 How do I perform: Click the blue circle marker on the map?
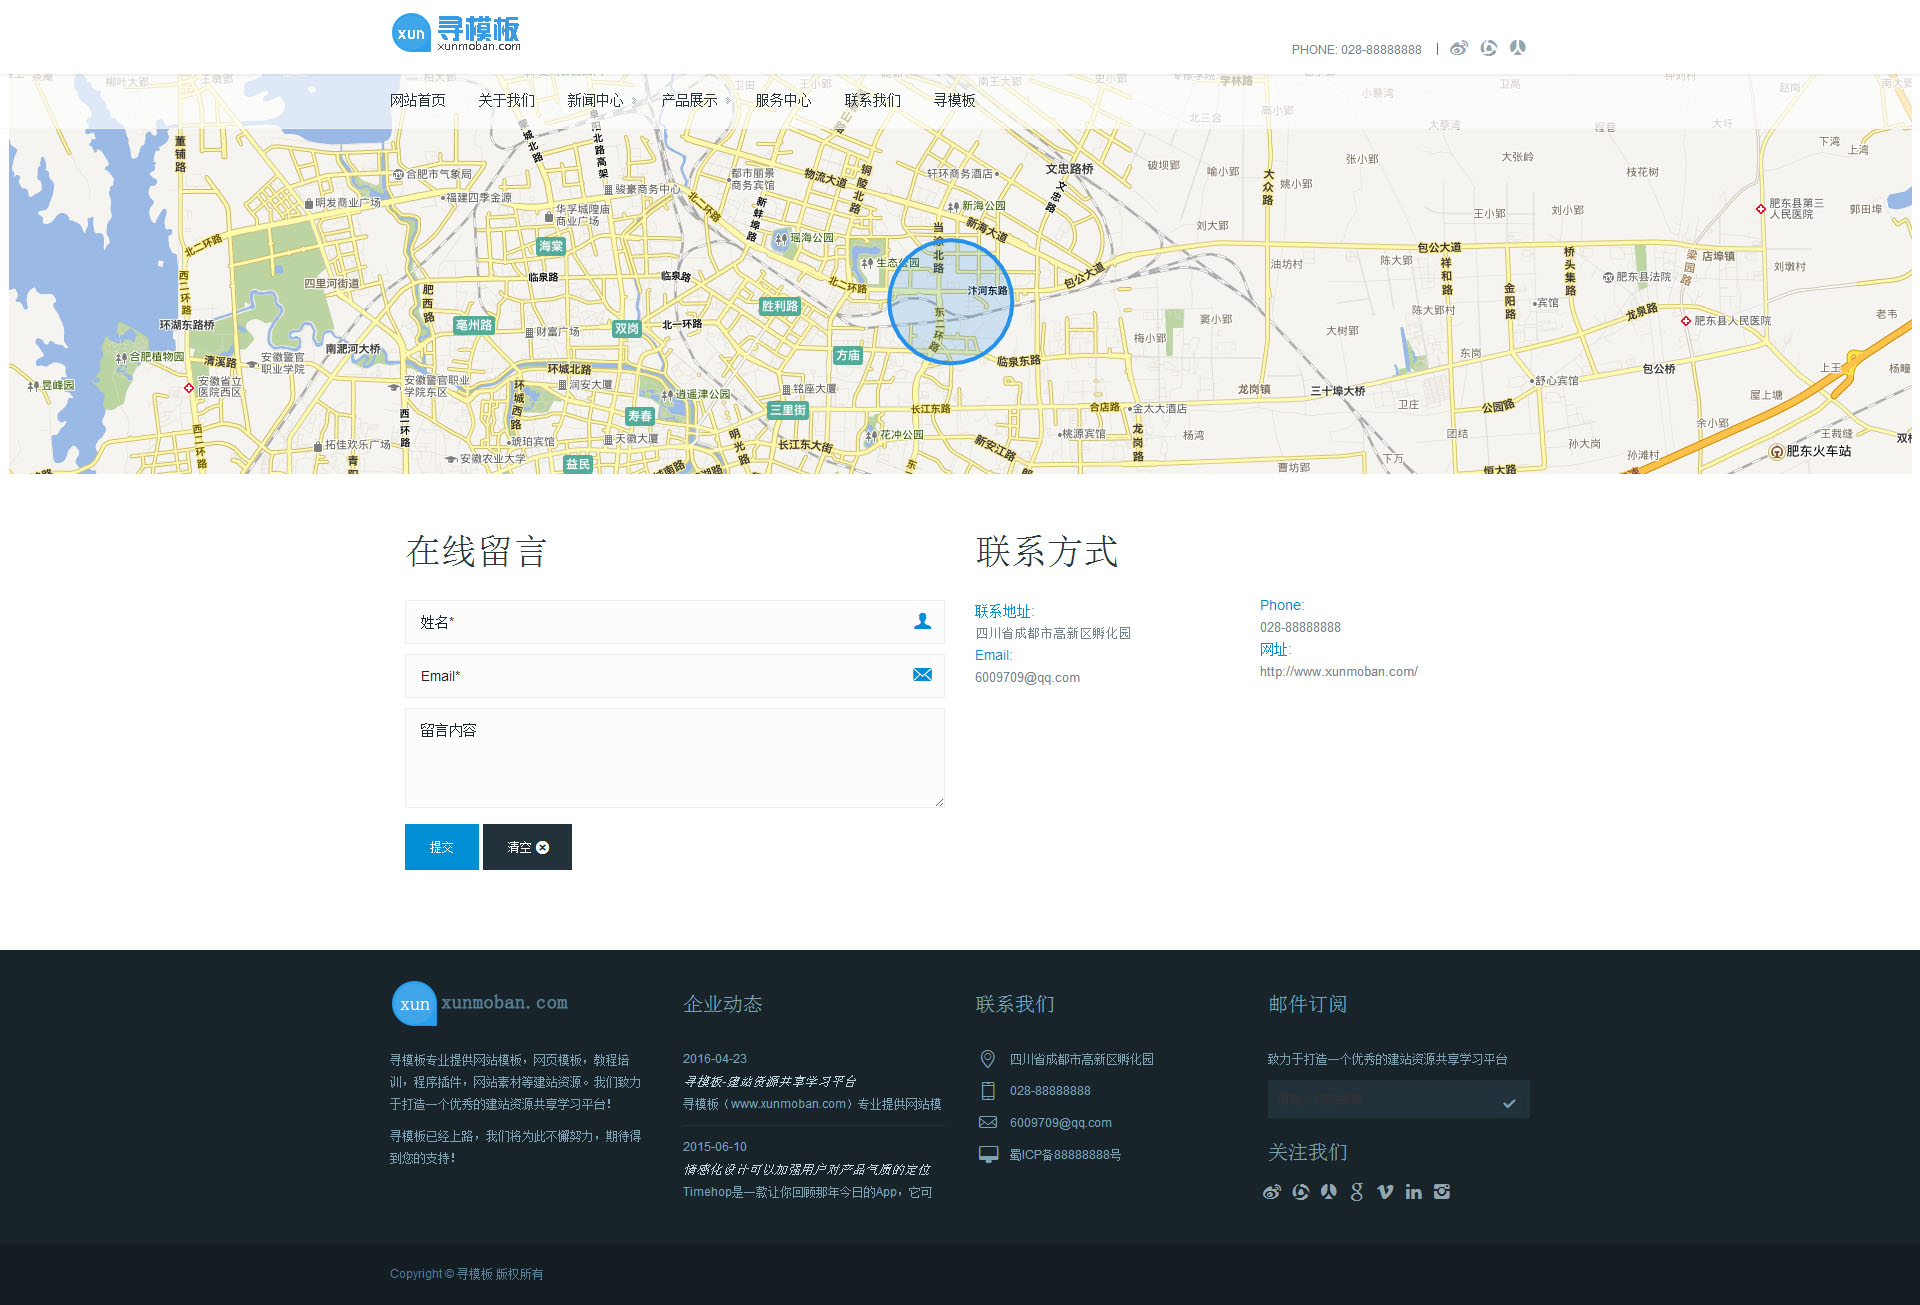(x=950, y=301)
